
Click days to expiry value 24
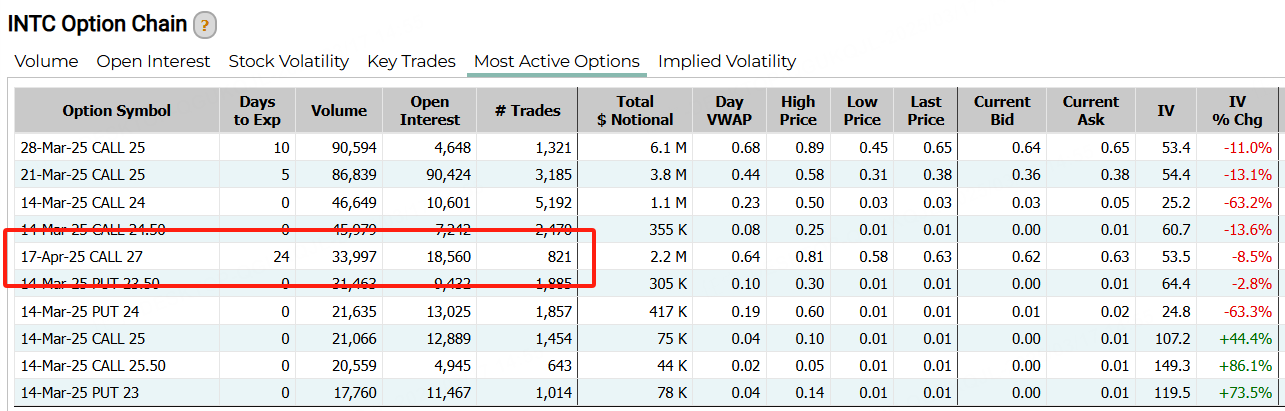[280, 257]
